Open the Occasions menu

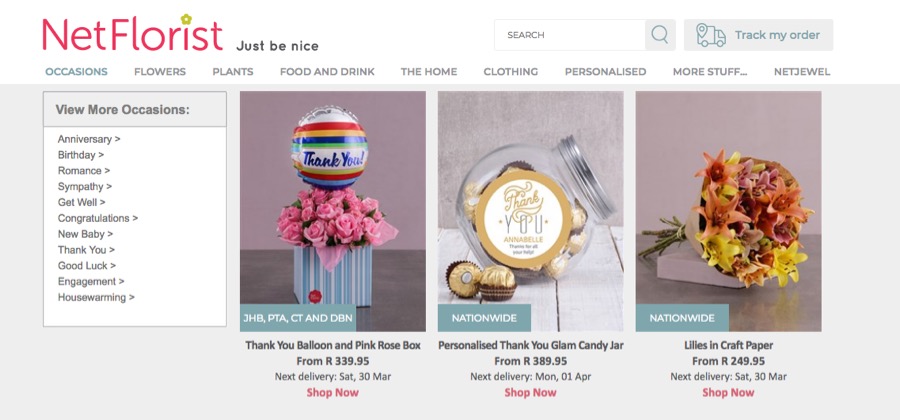[76, 72]
